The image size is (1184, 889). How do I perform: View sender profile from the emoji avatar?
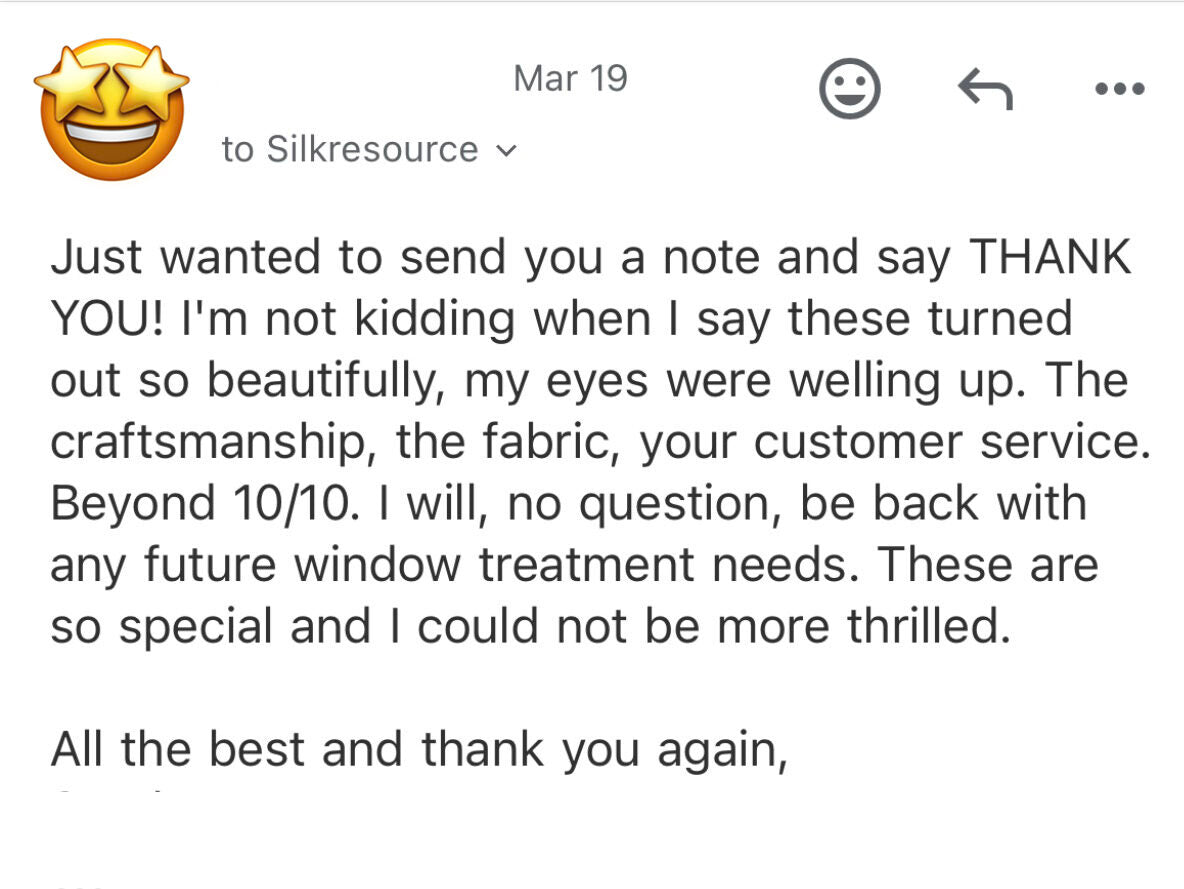point(110,110)
